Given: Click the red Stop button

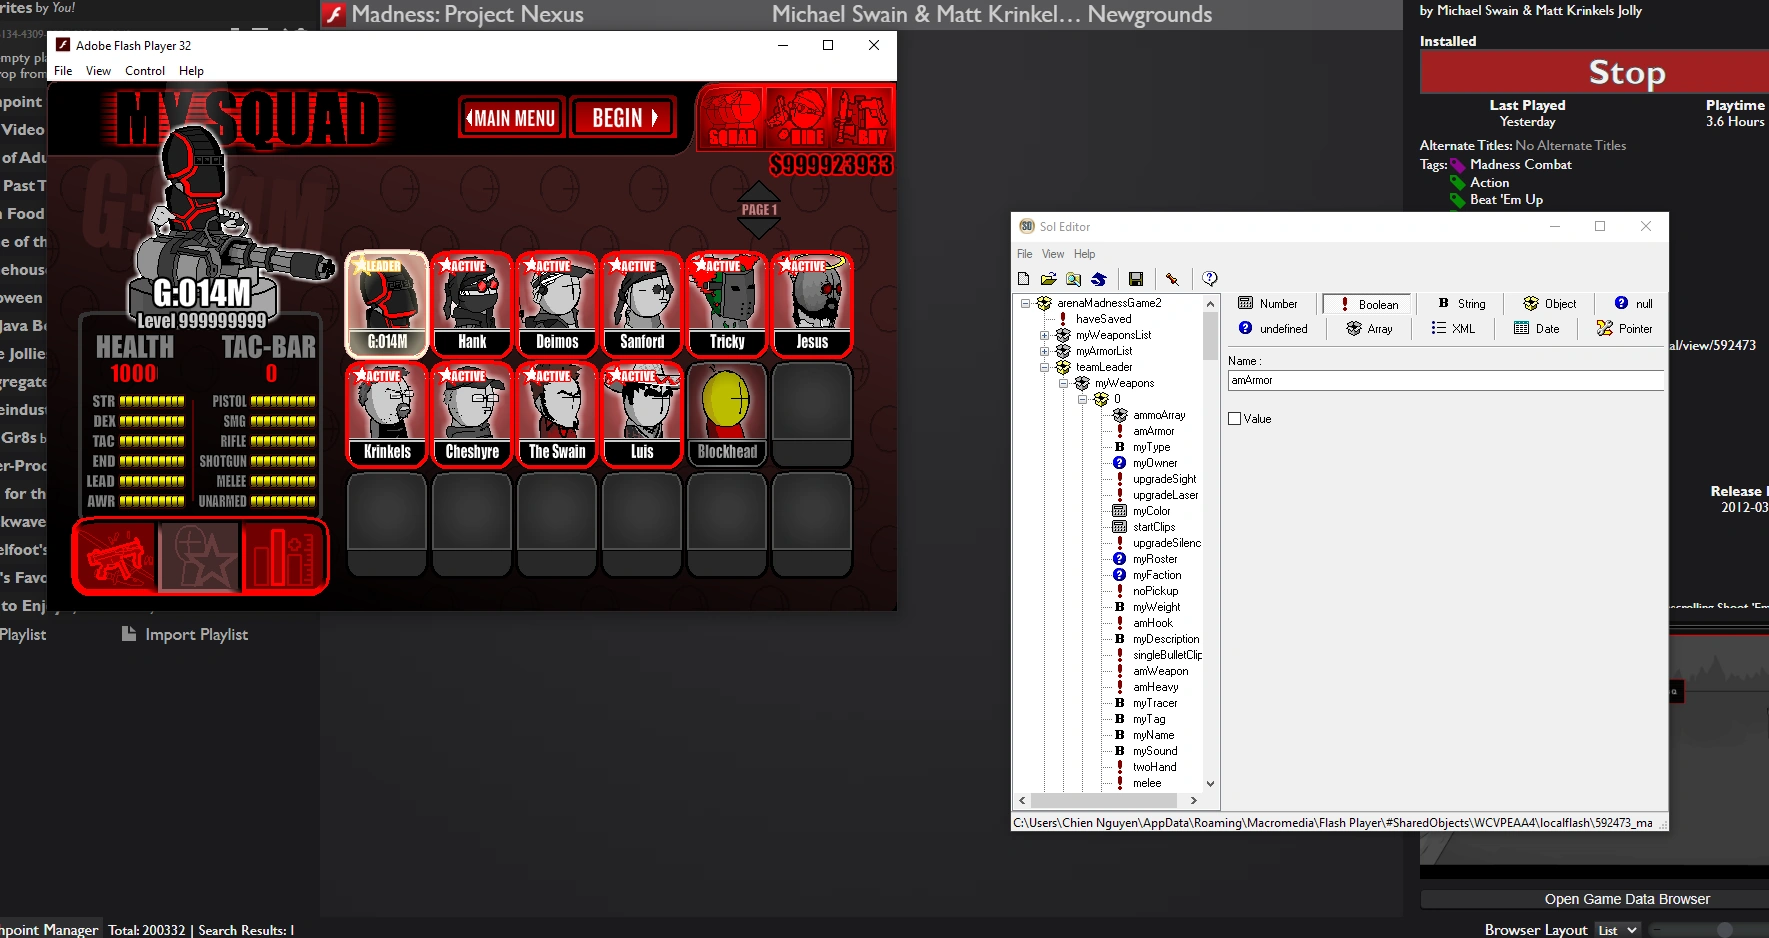Looking at the screenshot, I should click(x=1595, y=72).
